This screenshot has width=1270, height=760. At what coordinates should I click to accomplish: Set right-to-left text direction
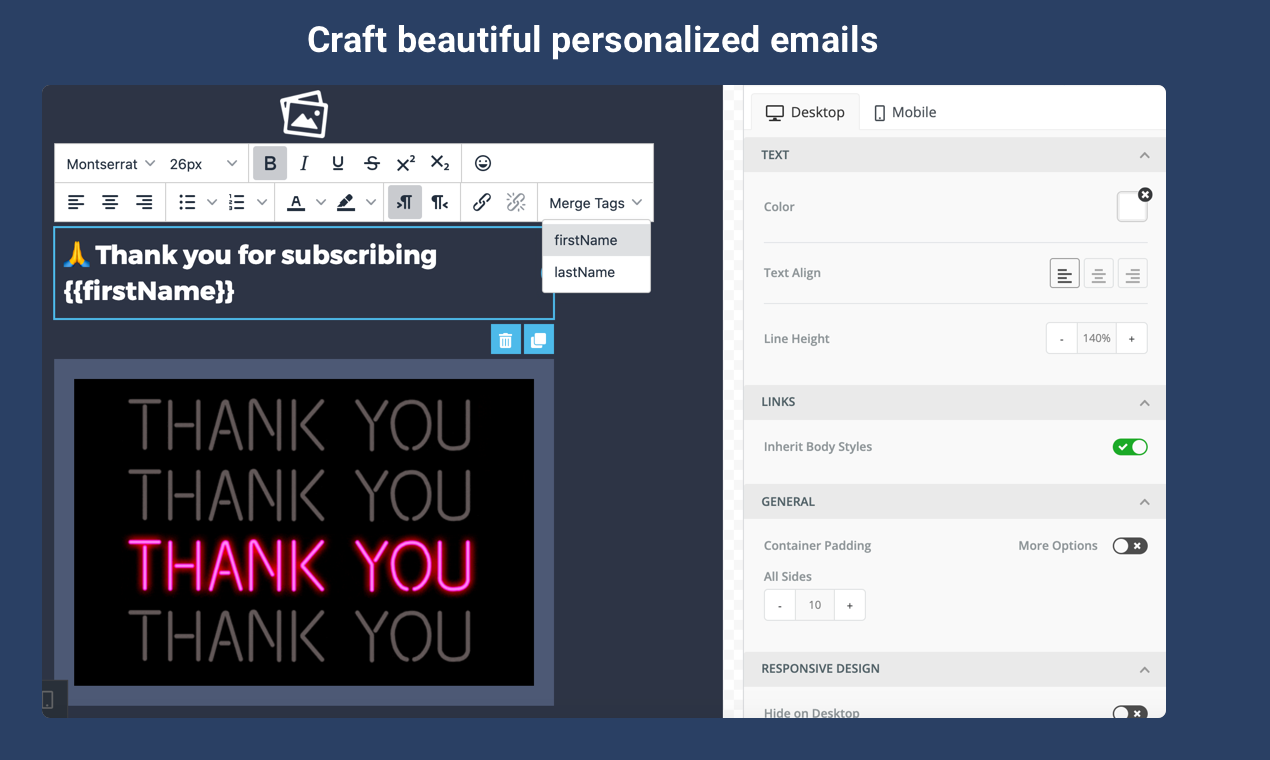(x=439, y=202)
